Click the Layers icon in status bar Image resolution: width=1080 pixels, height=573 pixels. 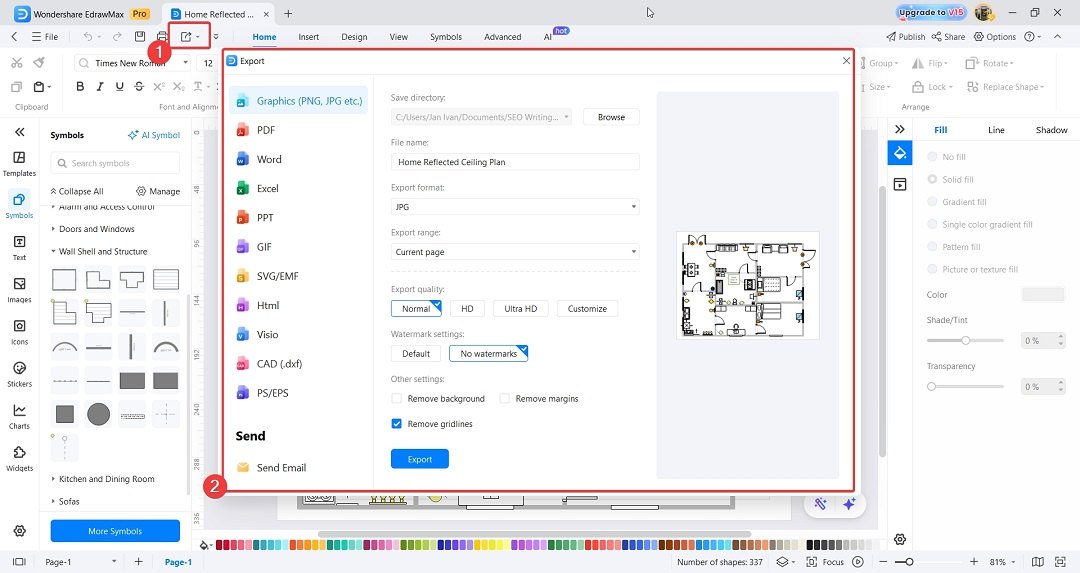click(x=782, y=562)
